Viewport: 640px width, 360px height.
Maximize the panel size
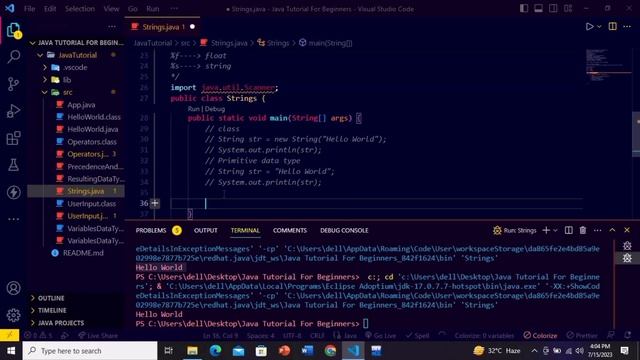612,231
